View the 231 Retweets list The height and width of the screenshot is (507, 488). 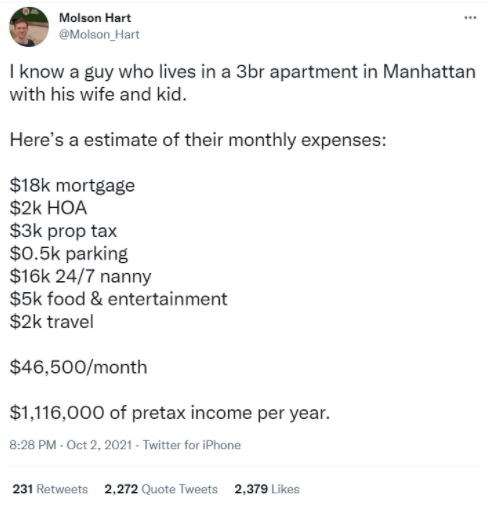coord(50,489)
